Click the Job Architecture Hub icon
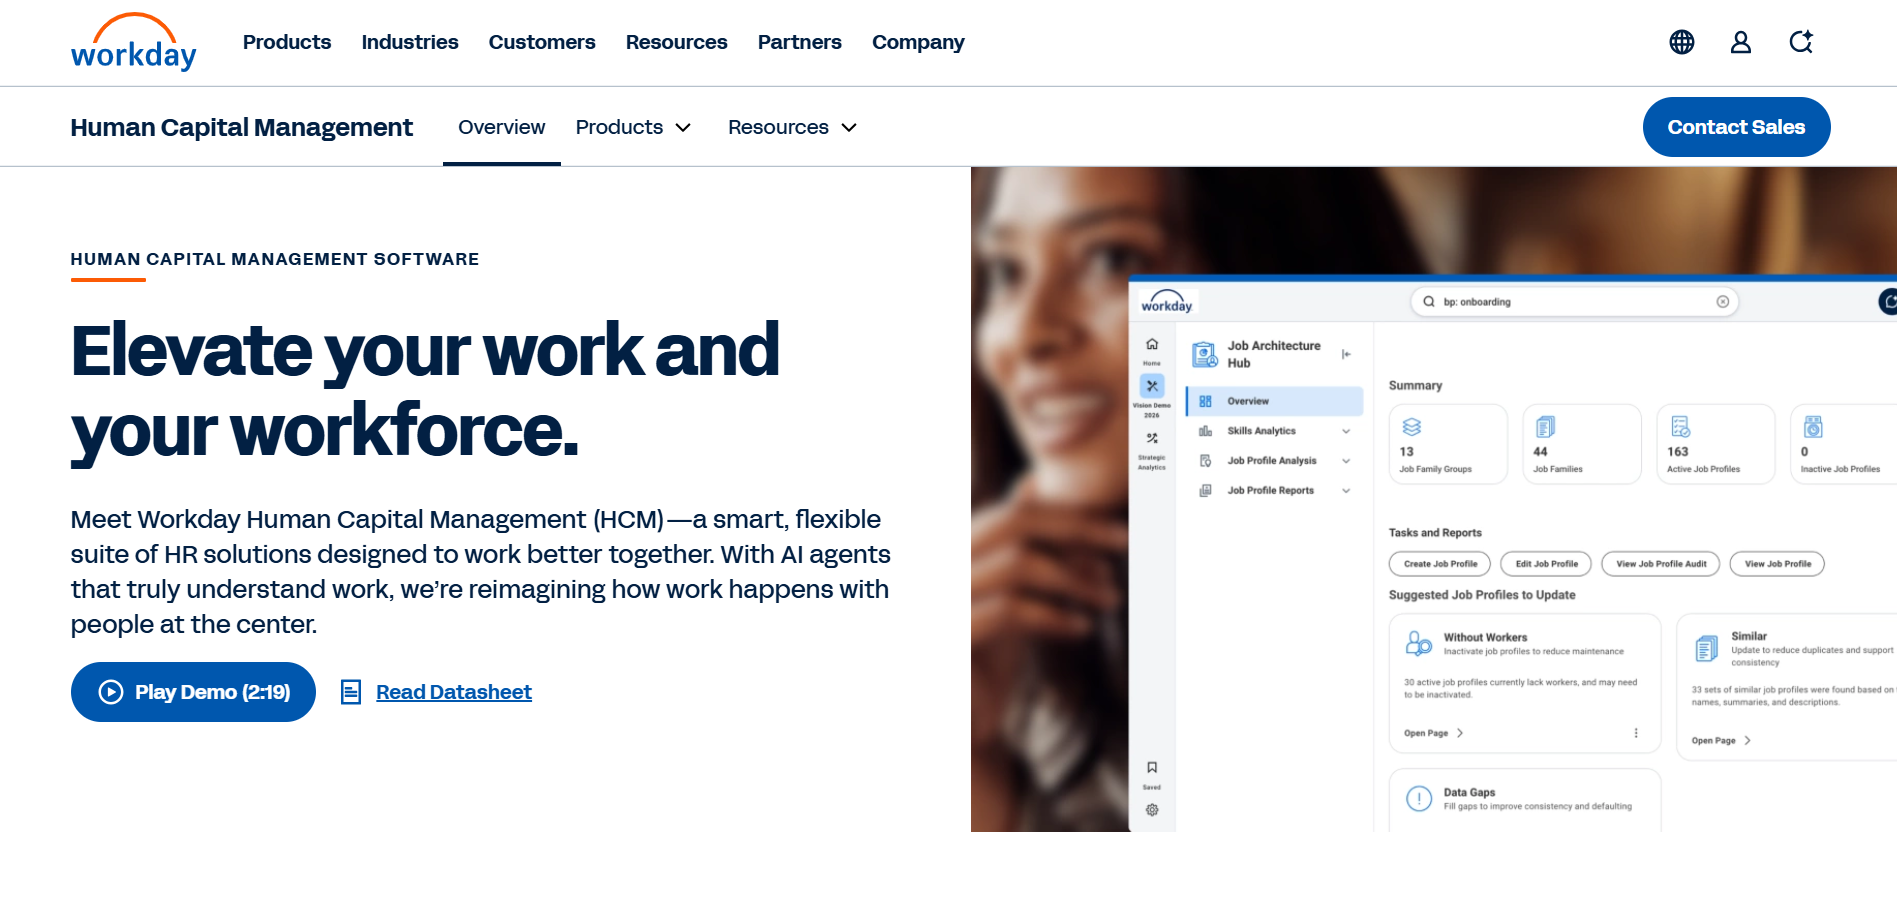Screen dimensions: 1897x902 (x=1205, y=354)
